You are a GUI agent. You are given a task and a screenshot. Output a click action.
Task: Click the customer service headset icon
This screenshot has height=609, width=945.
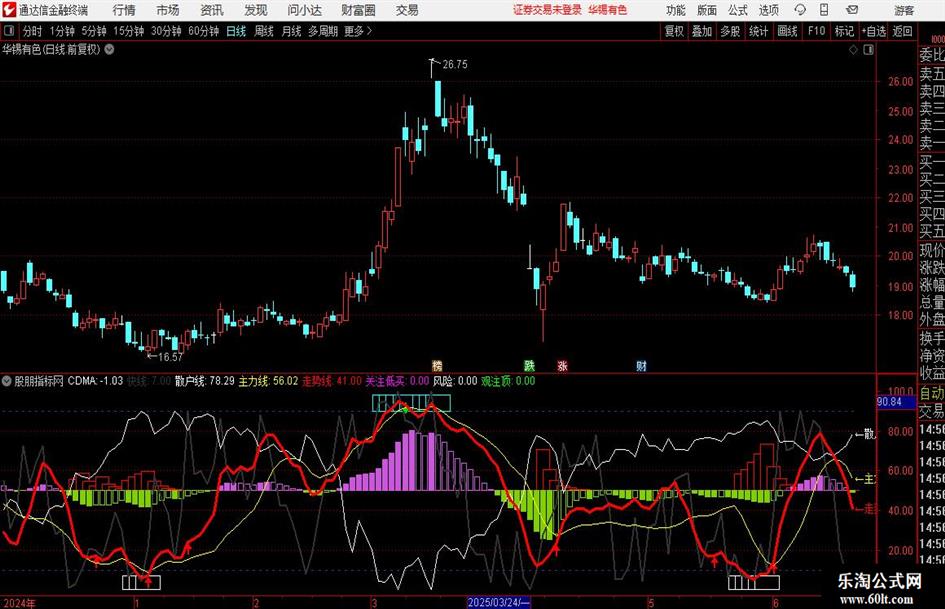(800, 10)
